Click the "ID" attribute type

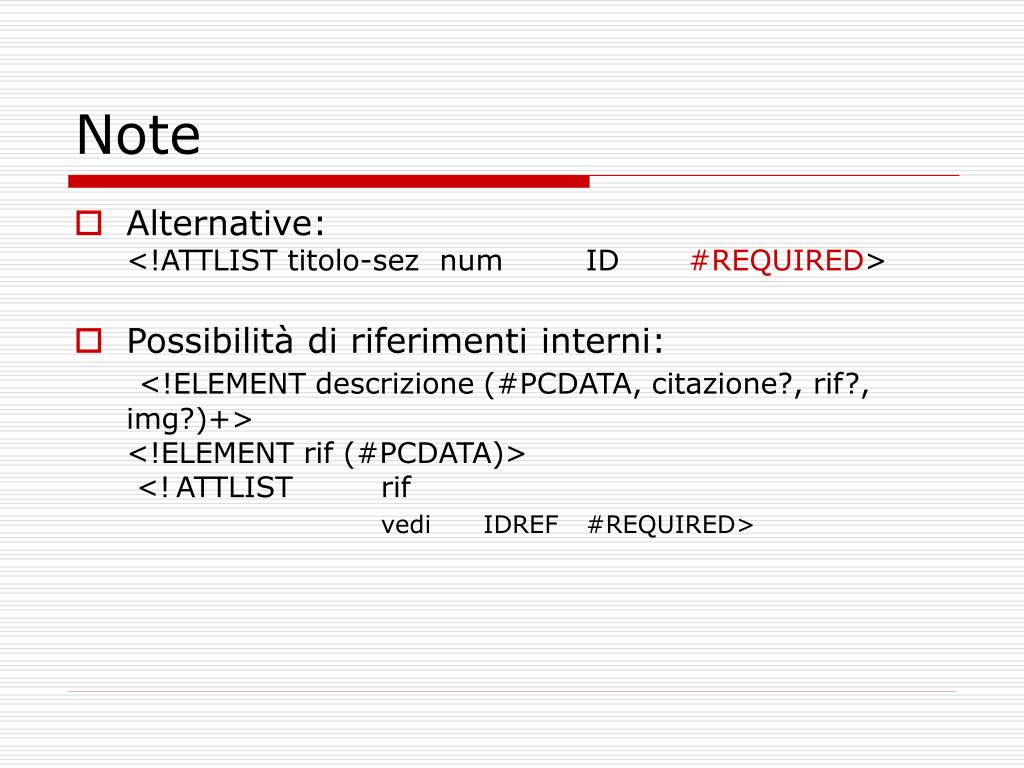(x=602, y=261)
